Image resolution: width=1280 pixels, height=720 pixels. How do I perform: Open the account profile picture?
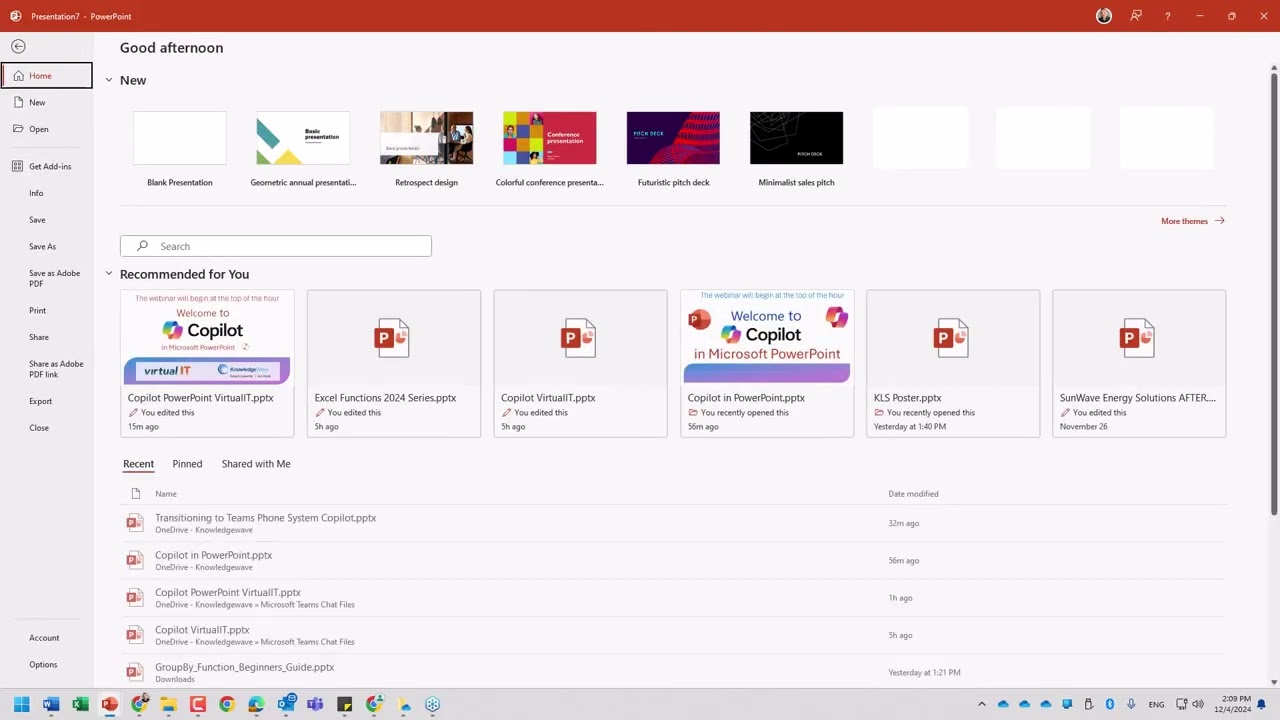point(1104,16)
